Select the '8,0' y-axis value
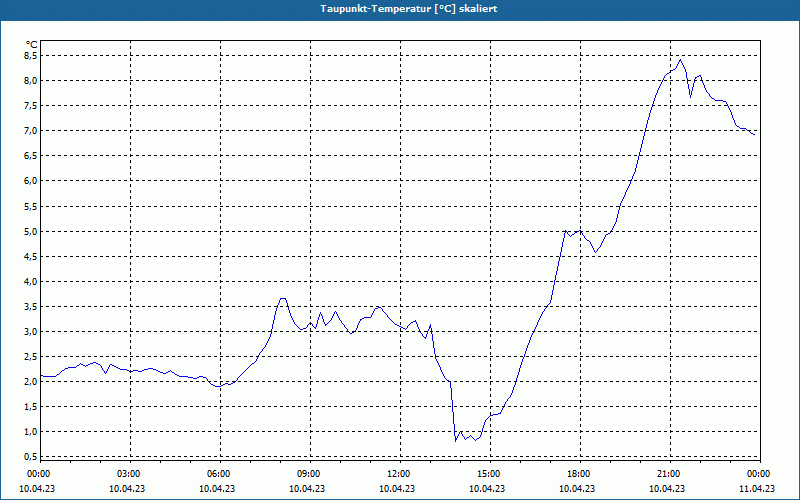Screen dimensions: 800x500 [x=31, y=80]
